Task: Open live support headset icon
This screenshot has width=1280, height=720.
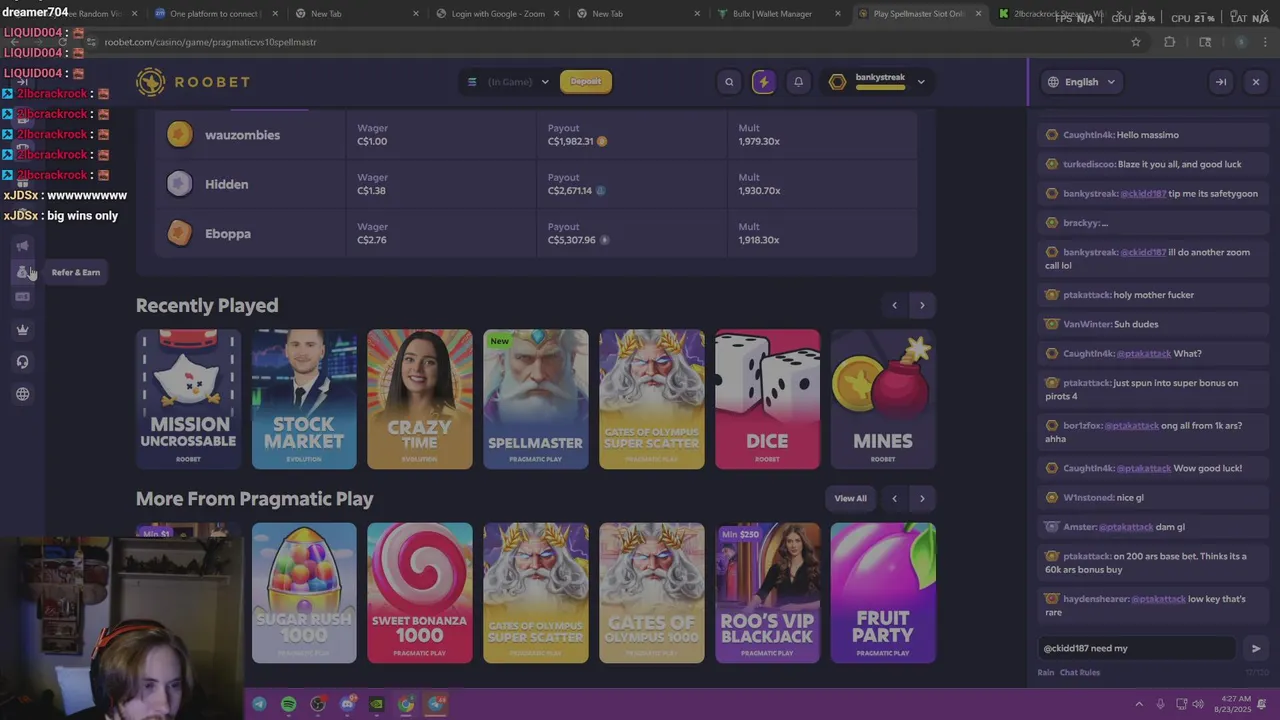Action: [22, 362]
